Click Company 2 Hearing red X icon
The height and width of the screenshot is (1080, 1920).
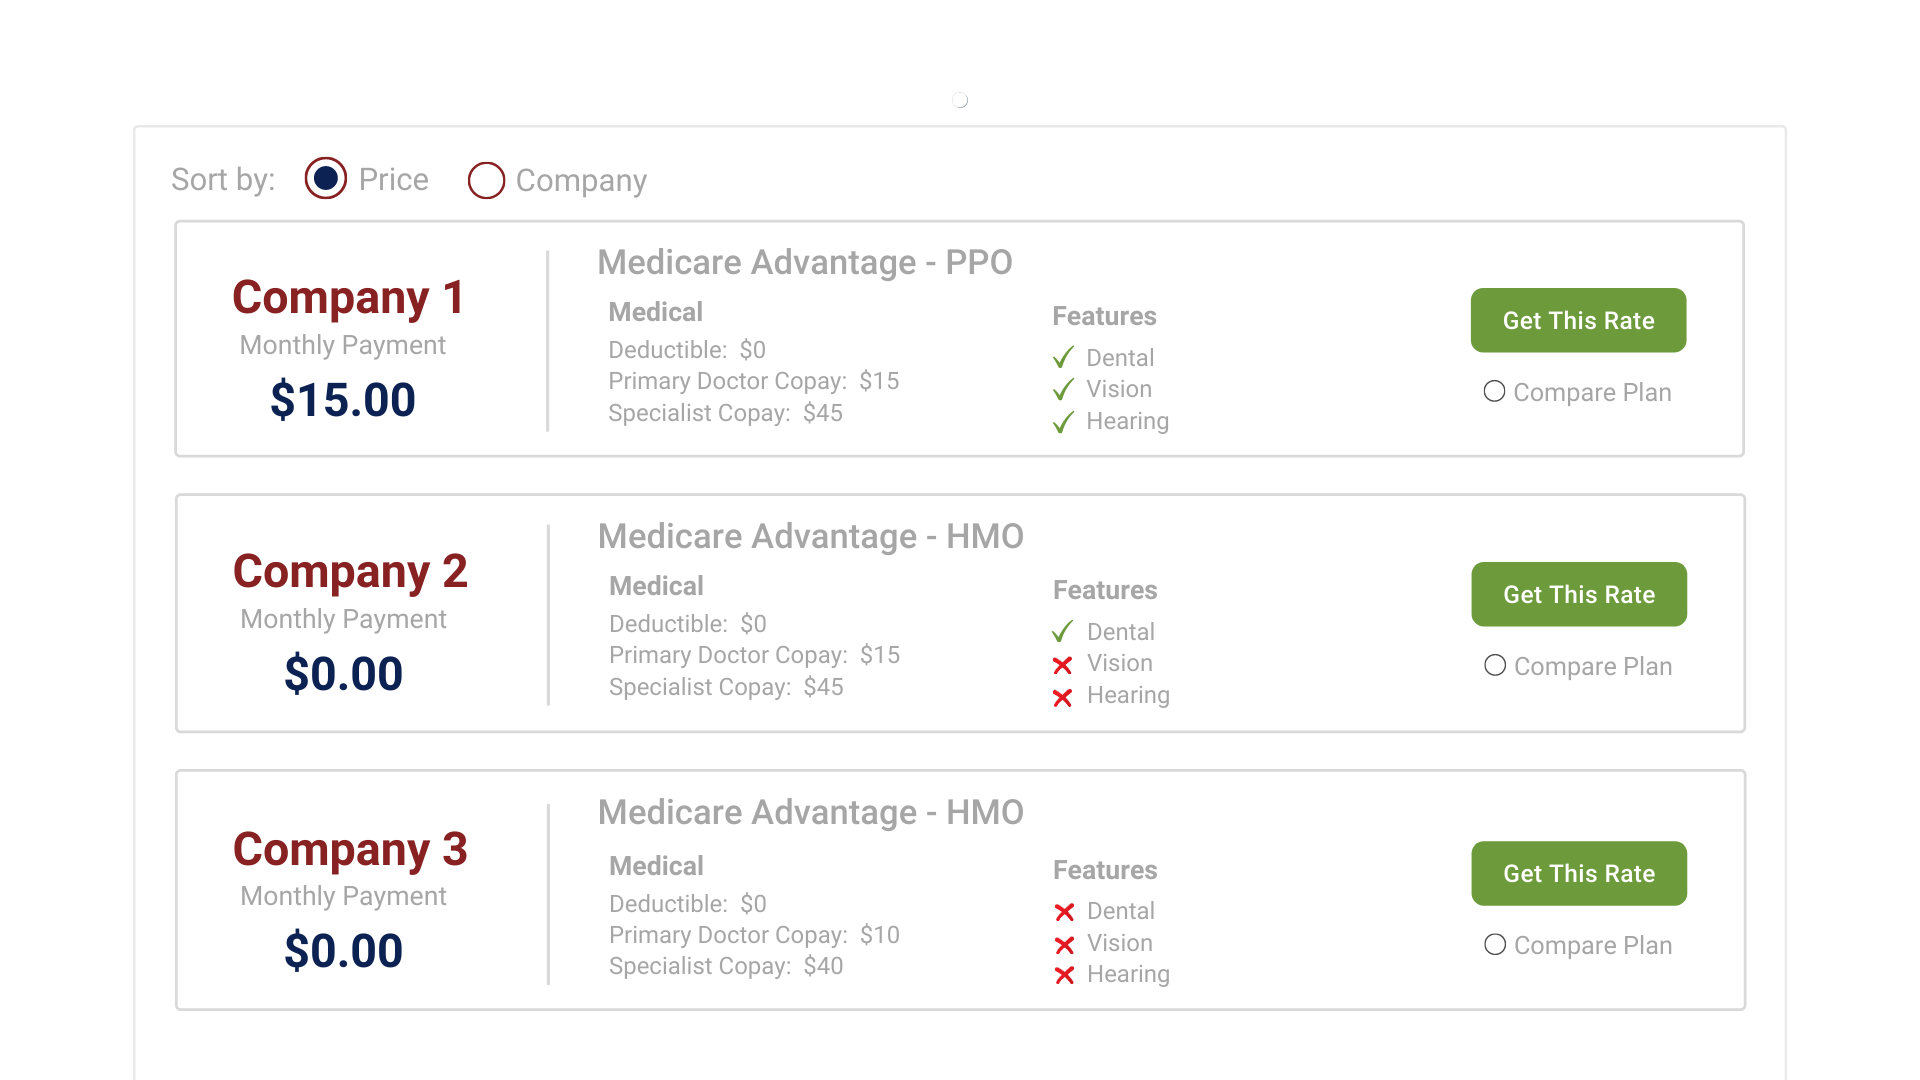point(1063,697)
